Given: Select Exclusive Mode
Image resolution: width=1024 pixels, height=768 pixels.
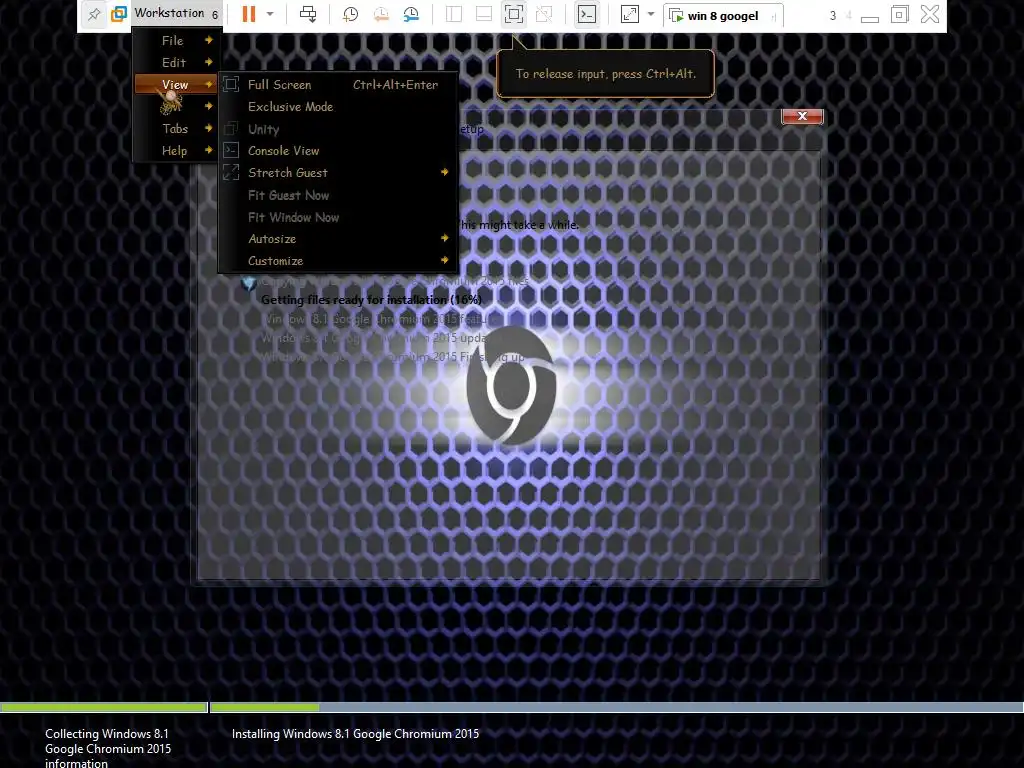Looking at the screenshot, I should (338, 106).
